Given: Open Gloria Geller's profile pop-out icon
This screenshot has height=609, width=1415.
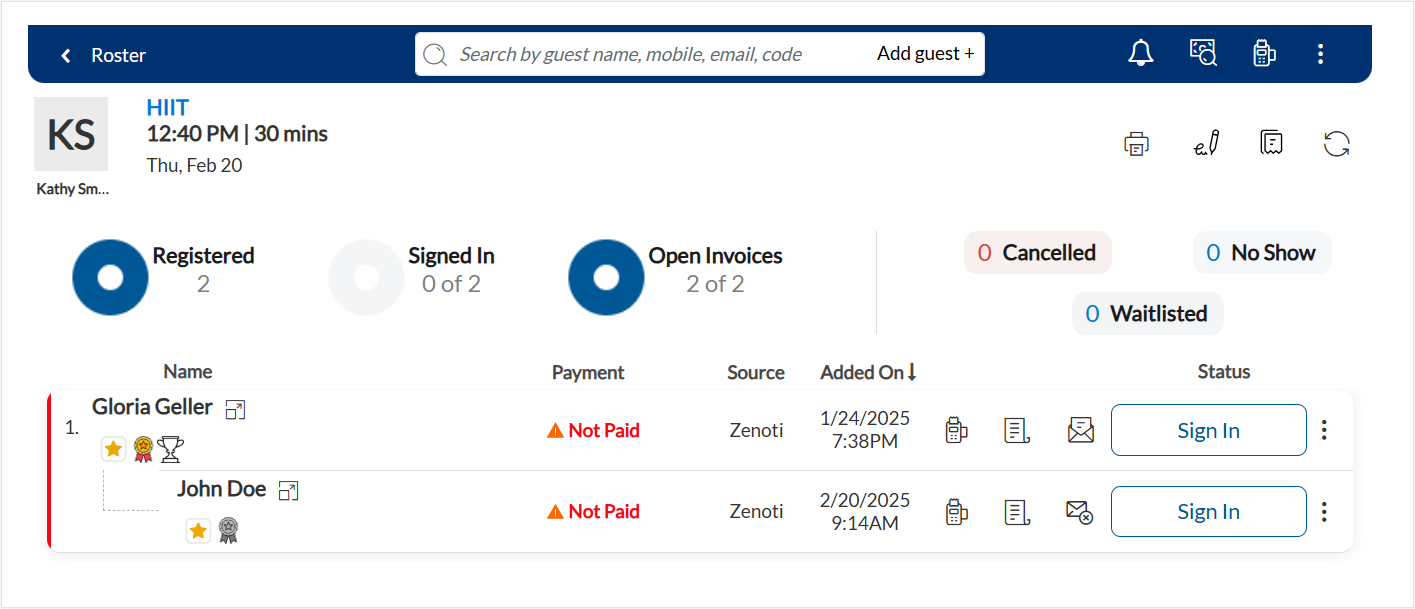Looking at the screenshot, I should [235, 409].
